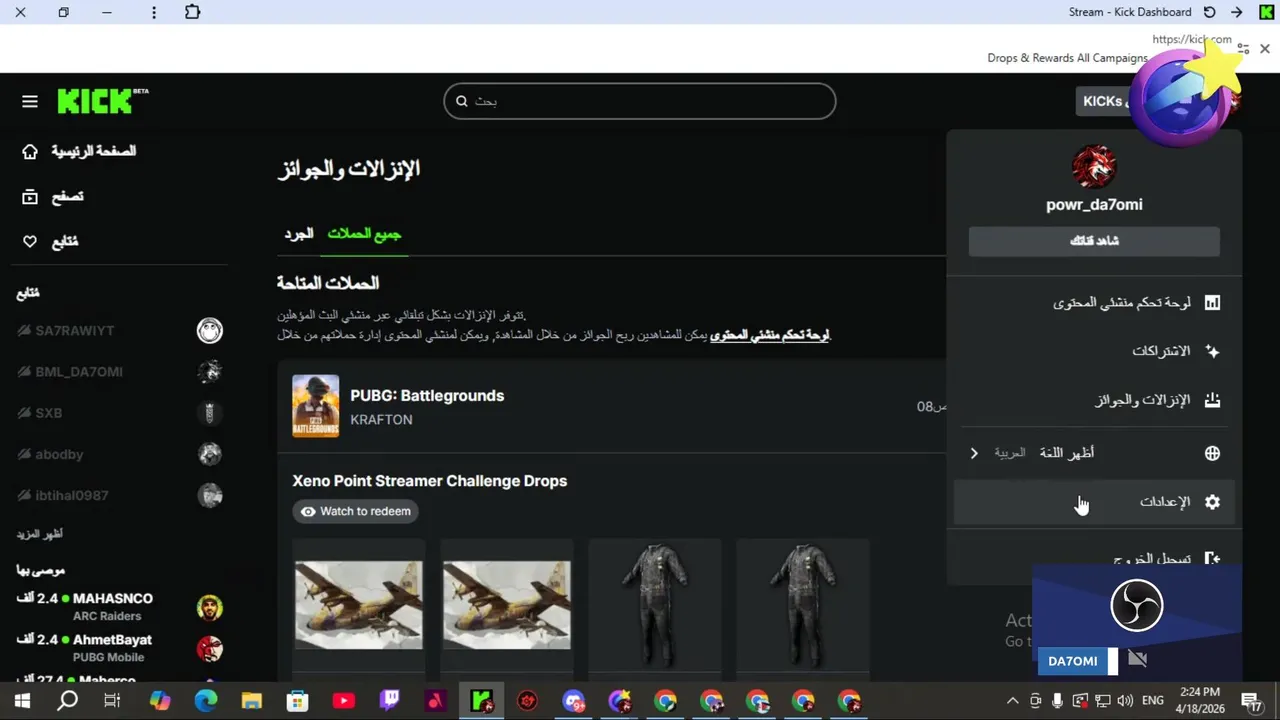Follow the لوحة تحكم منشئي المحتوى link
This screenshot has width=1280, height=720.
(x=769, y=335)
